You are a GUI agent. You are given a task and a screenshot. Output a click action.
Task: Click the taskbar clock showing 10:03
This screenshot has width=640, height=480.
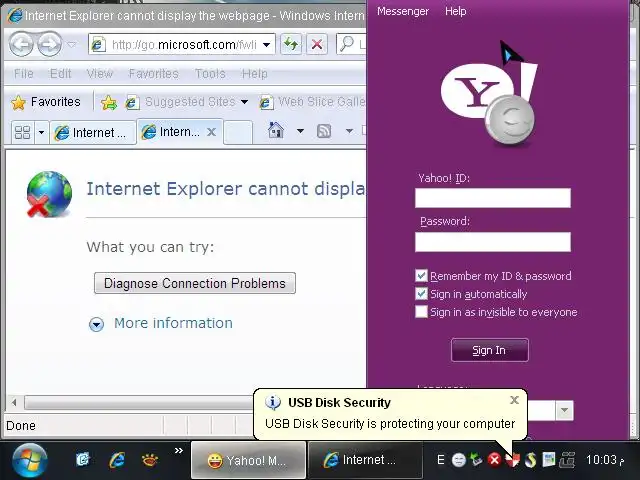[x=605, y=460]
